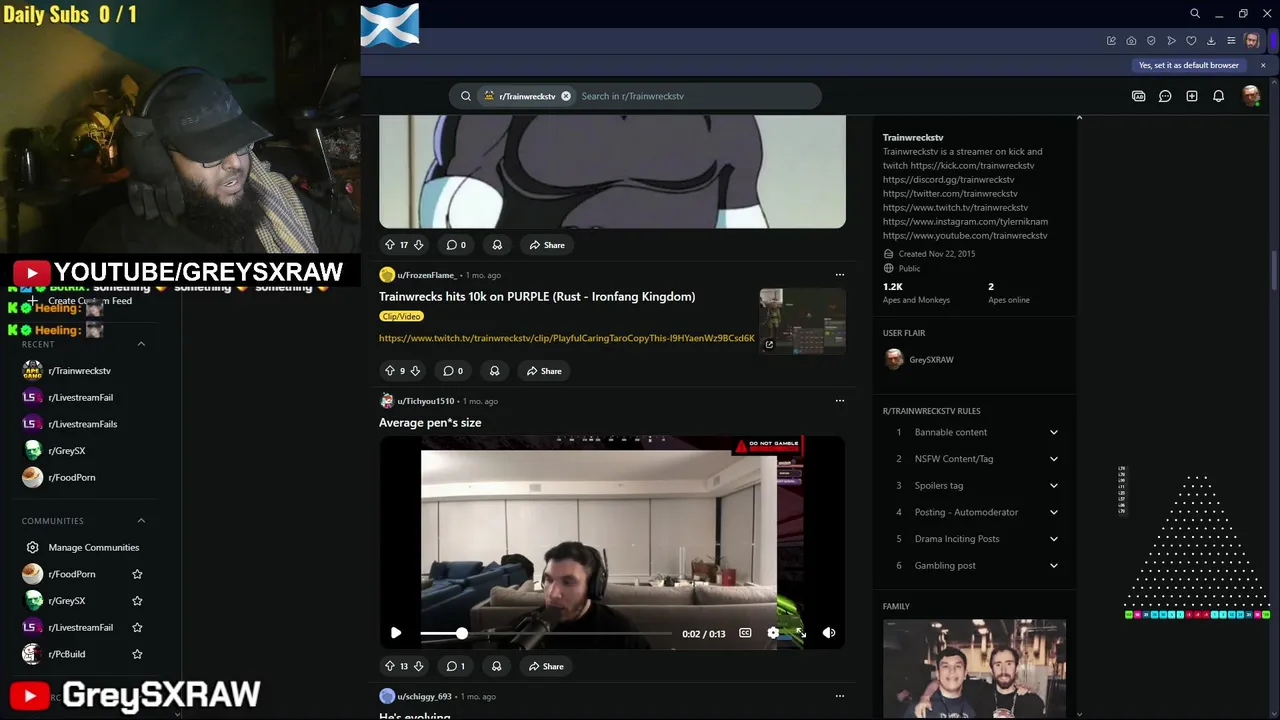Click the browser profile avatar in toolbar
Image resolution: width=1280 pixels, height=720 pixels.
point(1252,41)
